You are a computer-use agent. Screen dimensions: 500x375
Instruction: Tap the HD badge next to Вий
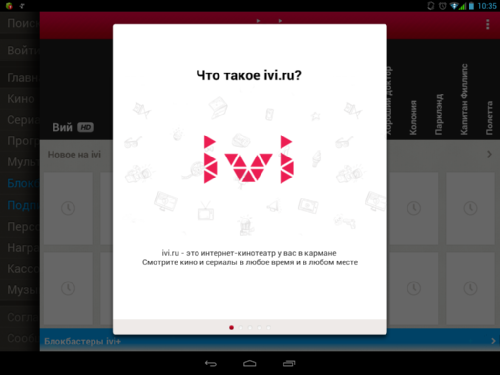coord(86,127)
